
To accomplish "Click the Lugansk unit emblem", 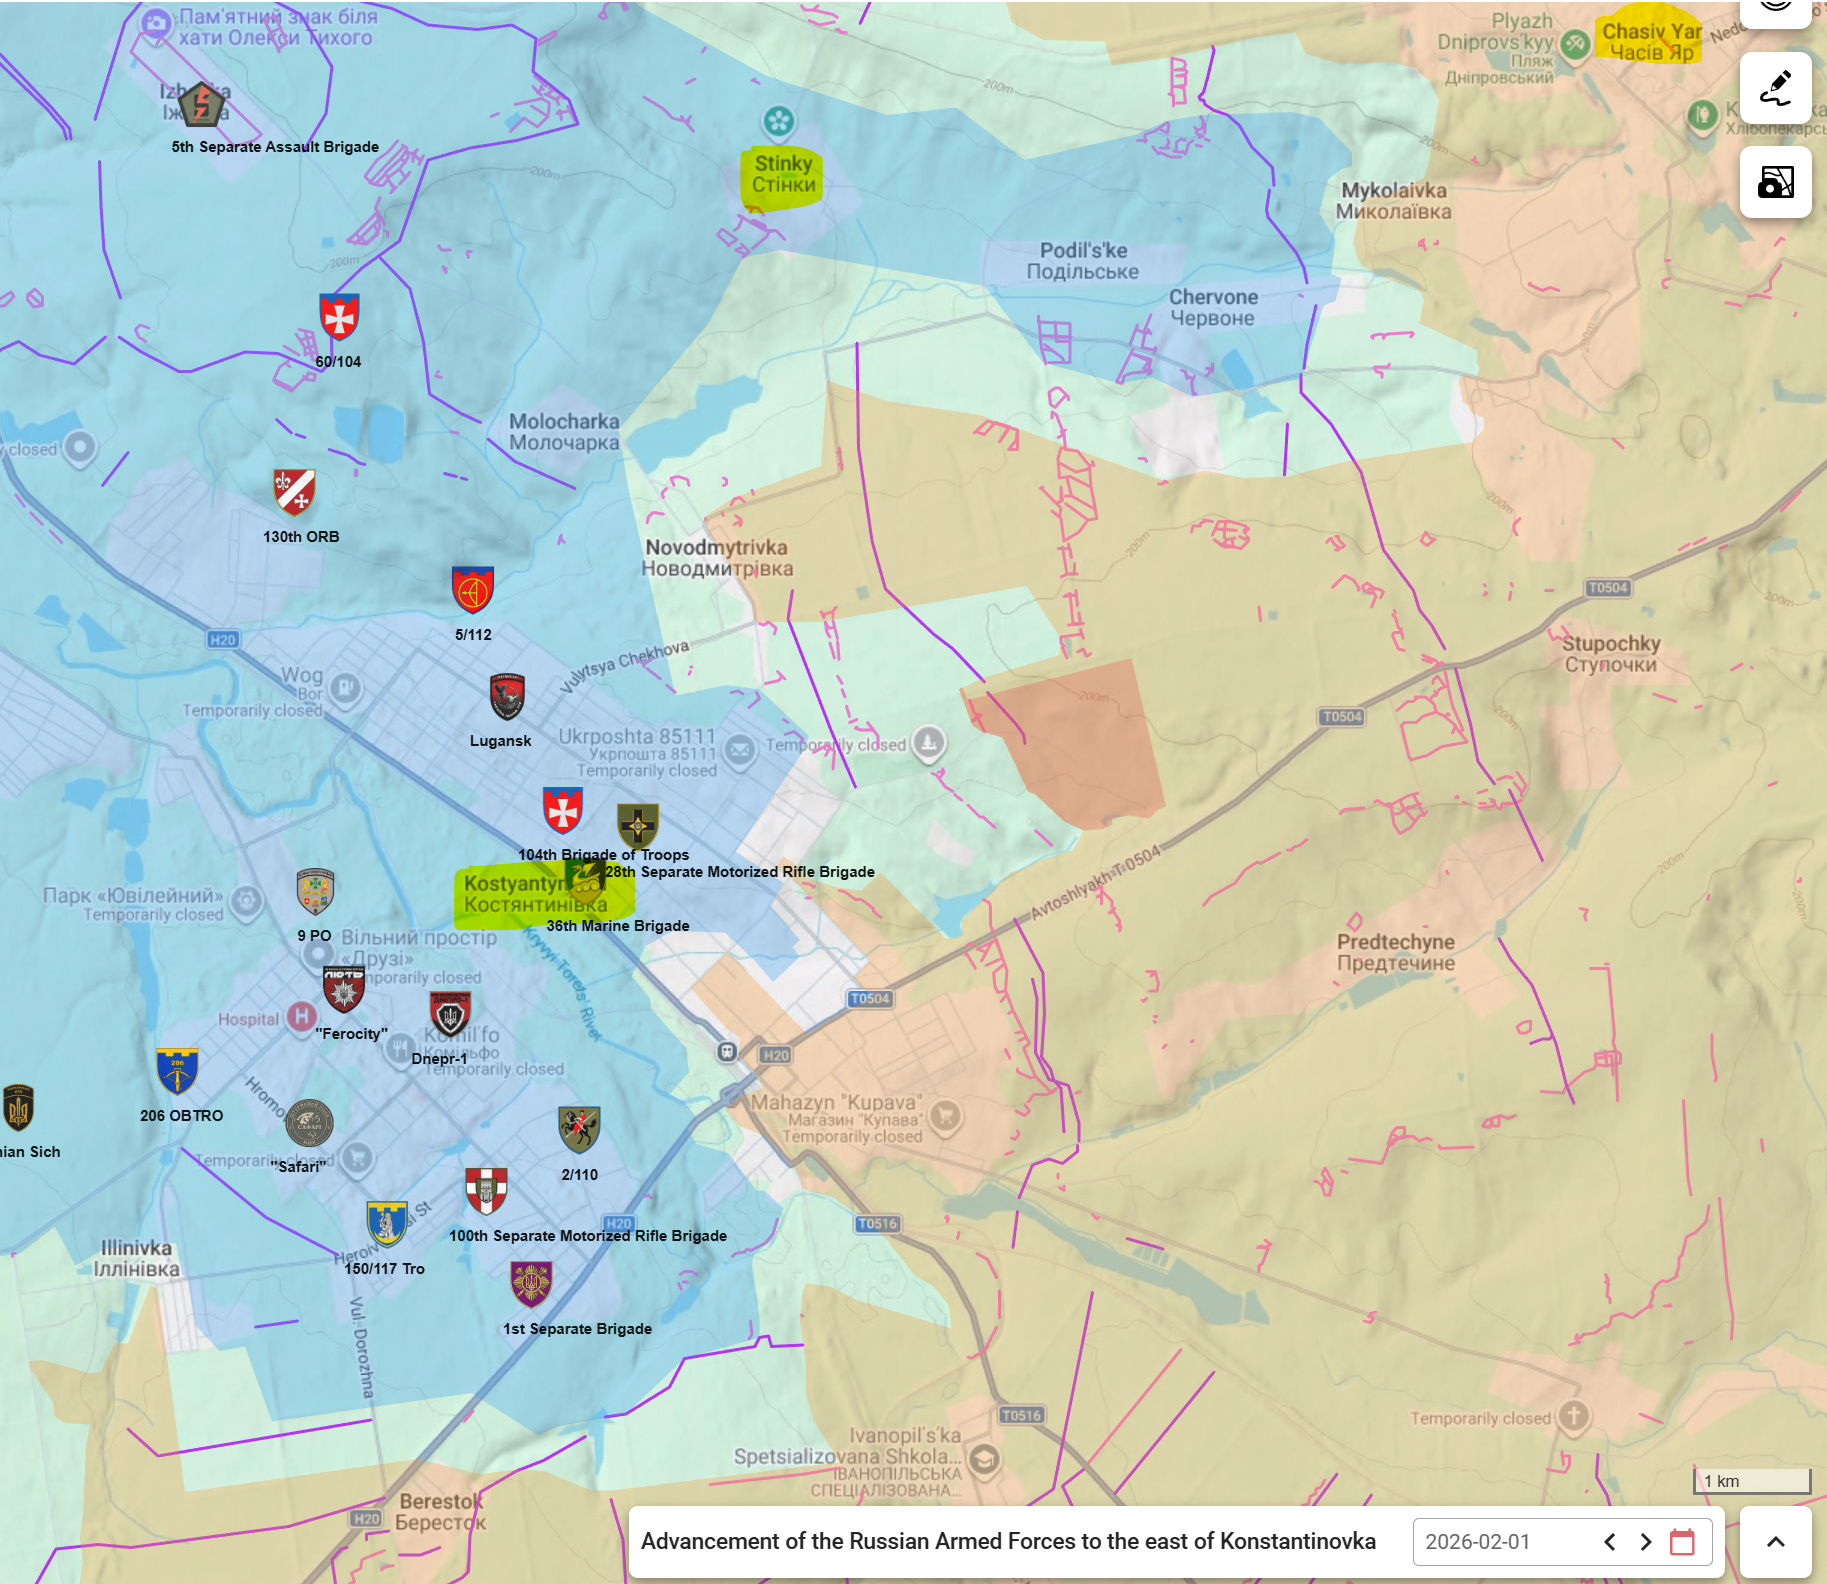I will [507, 697].
